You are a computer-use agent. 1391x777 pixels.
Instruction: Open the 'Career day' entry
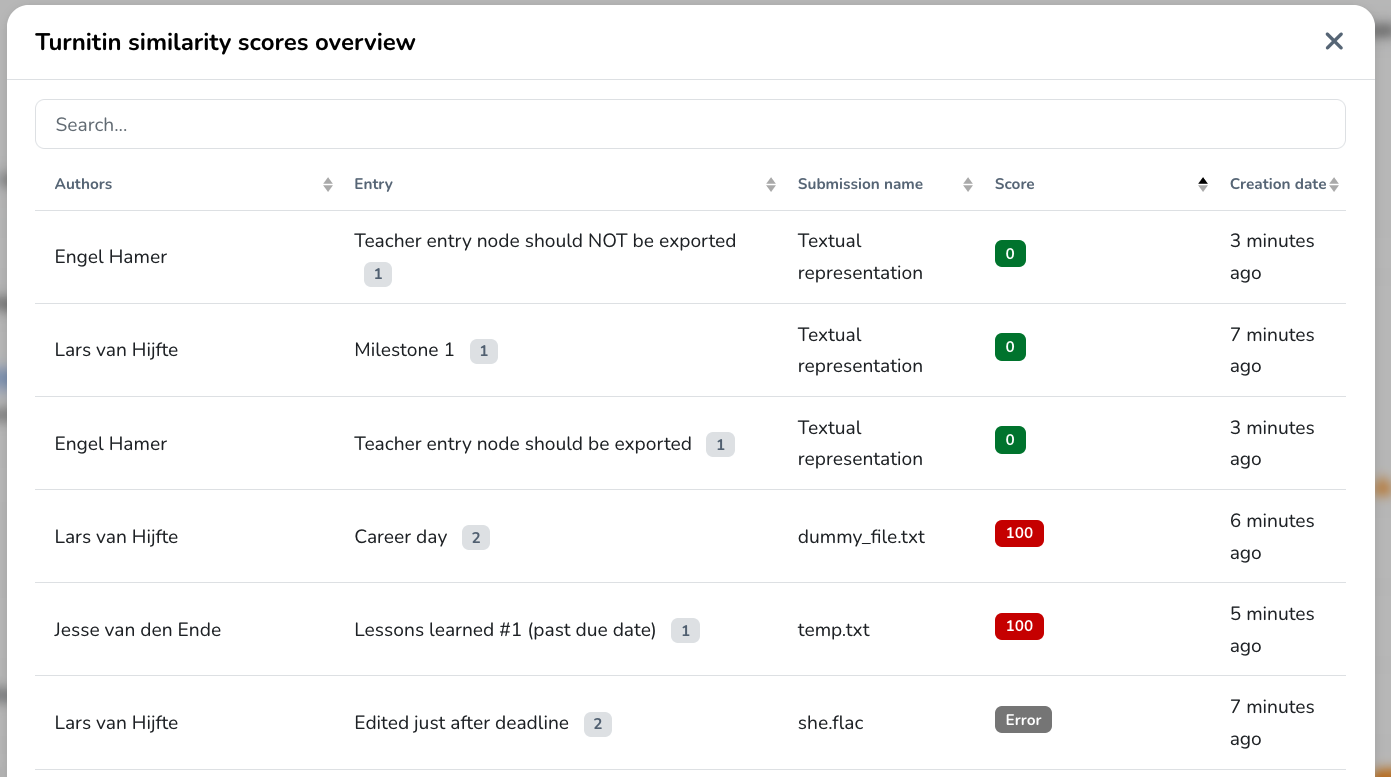coord(400,537)
